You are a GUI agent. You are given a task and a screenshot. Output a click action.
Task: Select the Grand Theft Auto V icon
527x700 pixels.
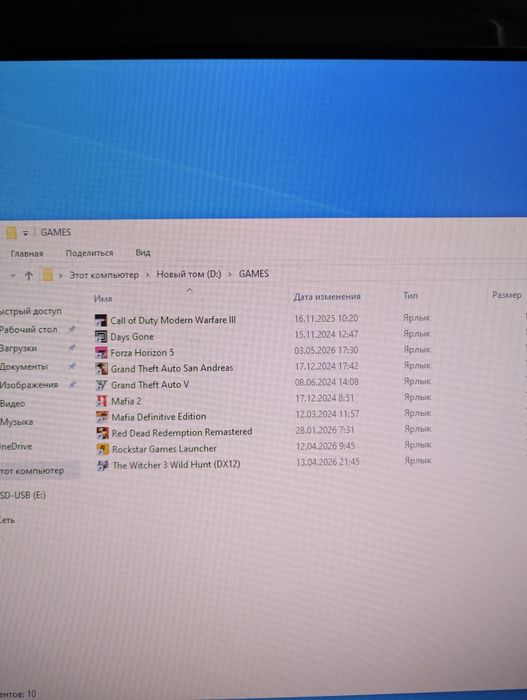(x=102, y=384)
